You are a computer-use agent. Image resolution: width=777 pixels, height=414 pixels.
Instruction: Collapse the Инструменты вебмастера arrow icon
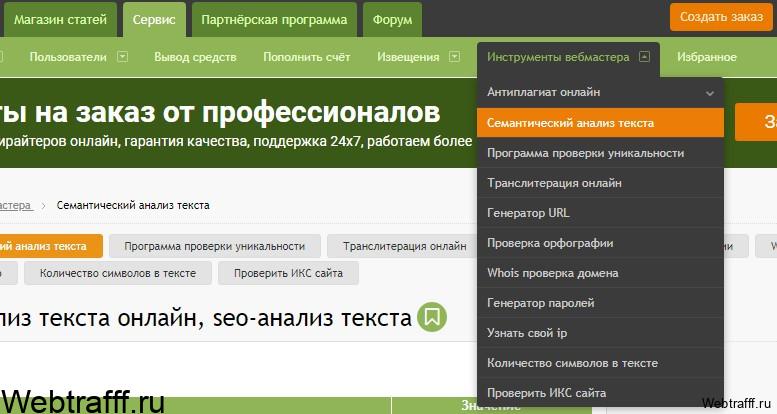(644, 57)
